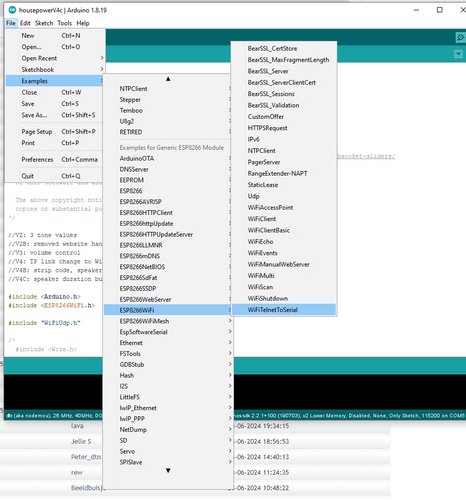Open the Edit menu

tap(25, 23)
